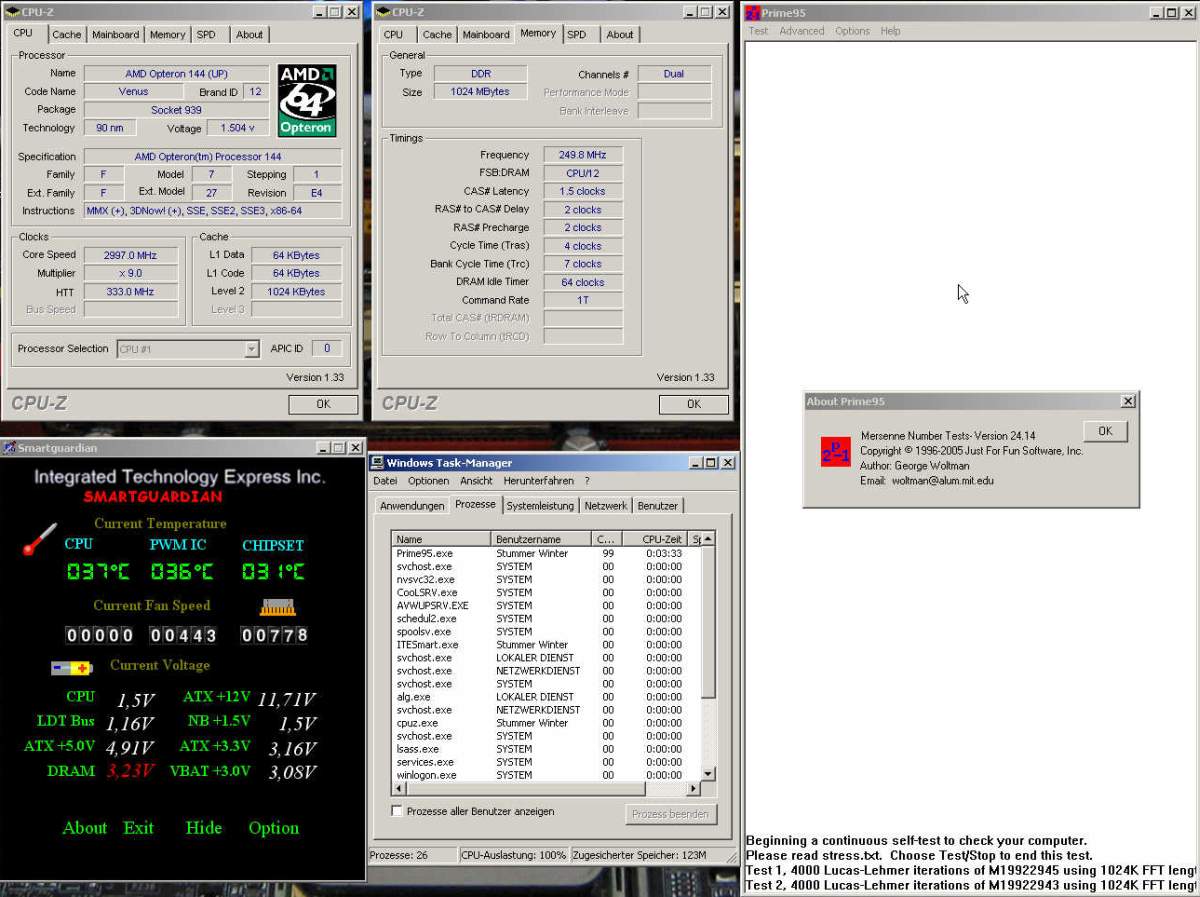Click the battery icon next to Current Voltage
Screen dimensions: 1200x897
[72, 668]
